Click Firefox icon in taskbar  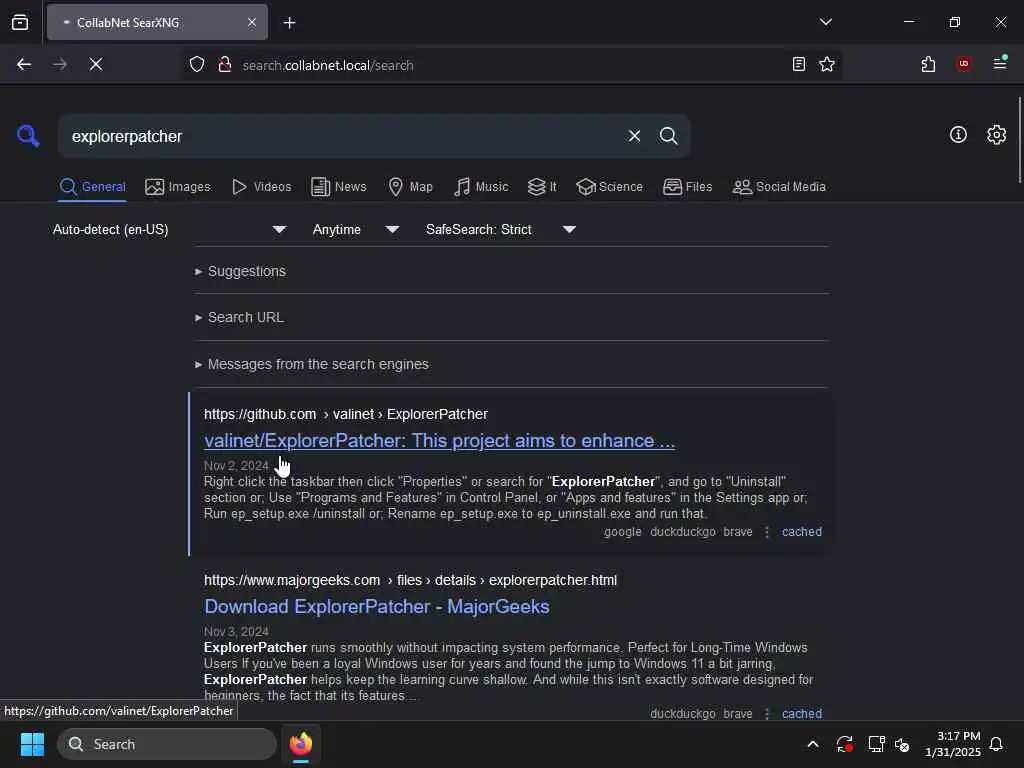pos(301,744)
